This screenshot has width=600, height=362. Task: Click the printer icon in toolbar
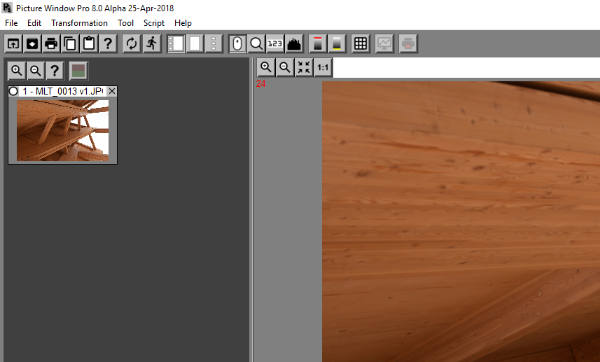click(51, 44)
